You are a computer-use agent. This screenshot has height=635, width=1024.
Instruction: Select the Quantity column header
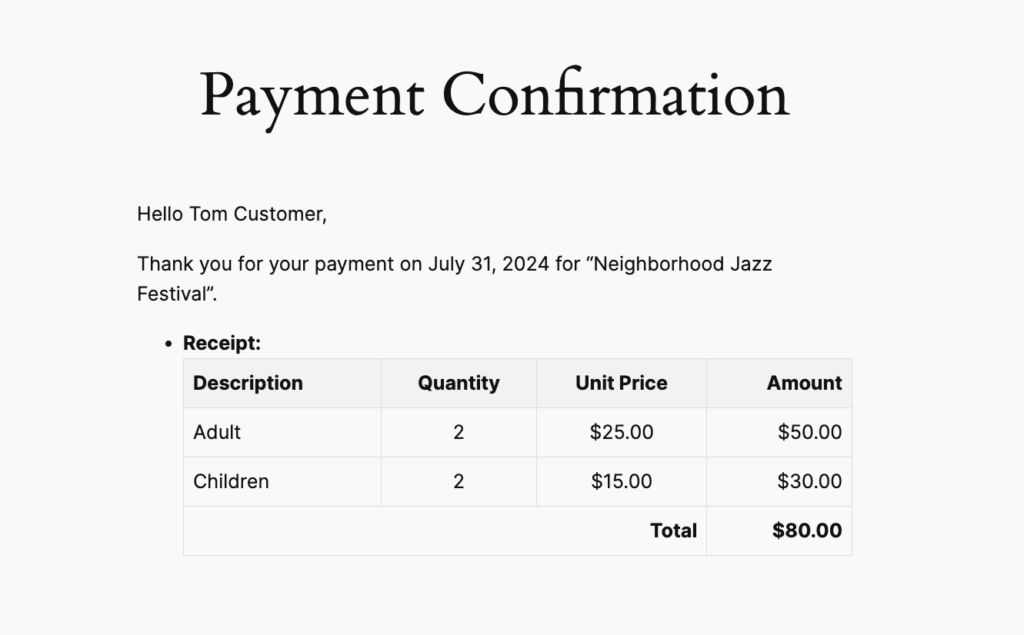point(458,383)
